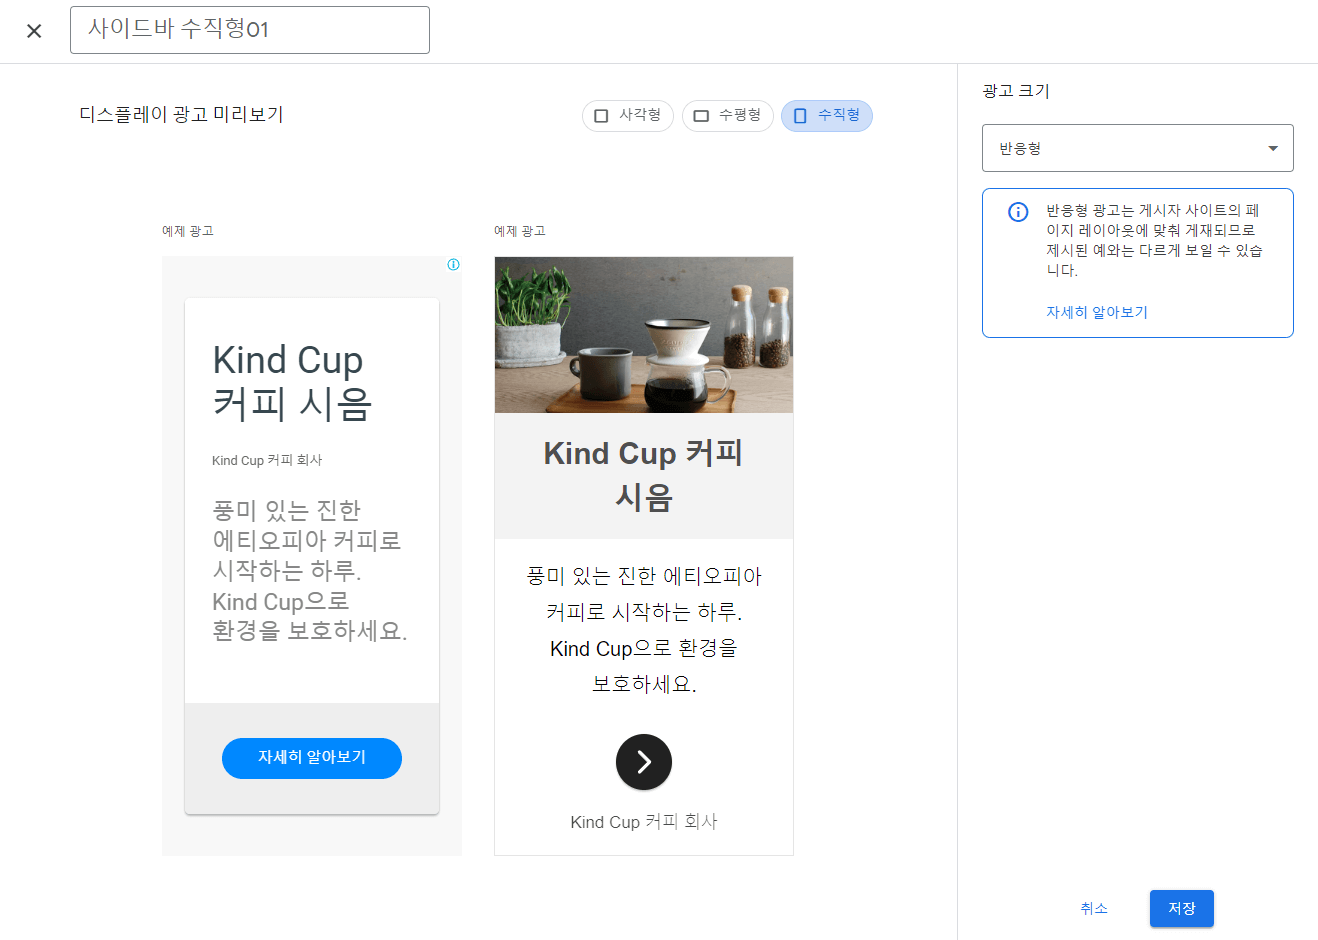Click the square icon inside the 사각형 chip
This screenshot has height=940, width=1318.
601,116
